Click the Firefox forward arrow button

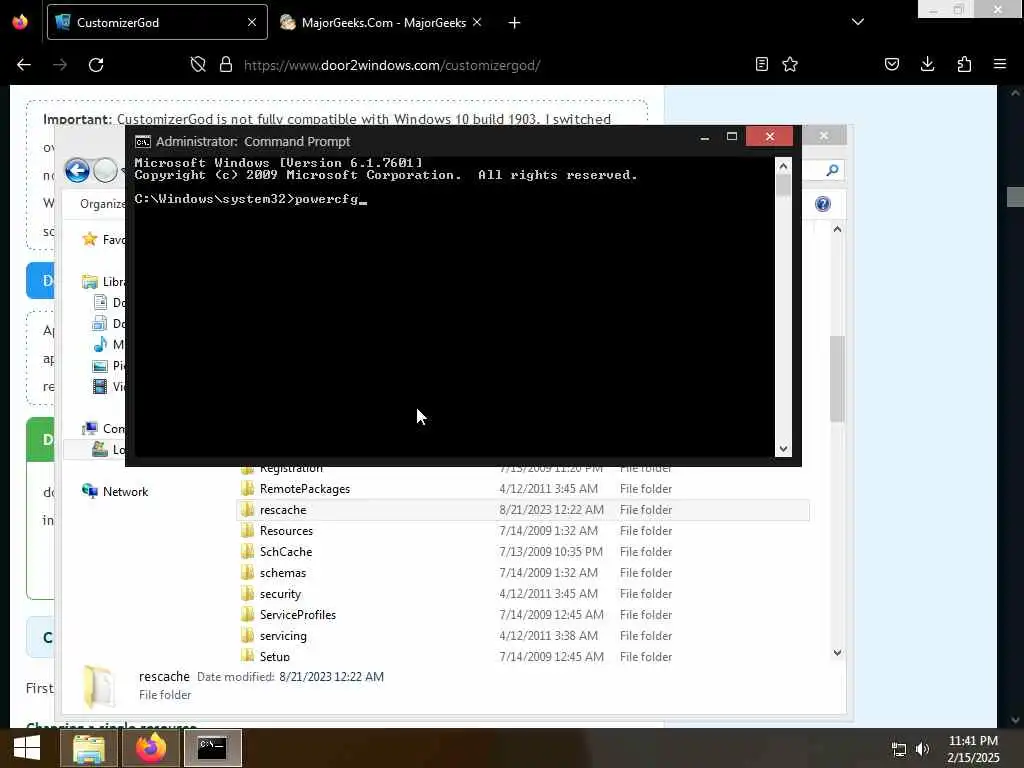coord(59,65)
